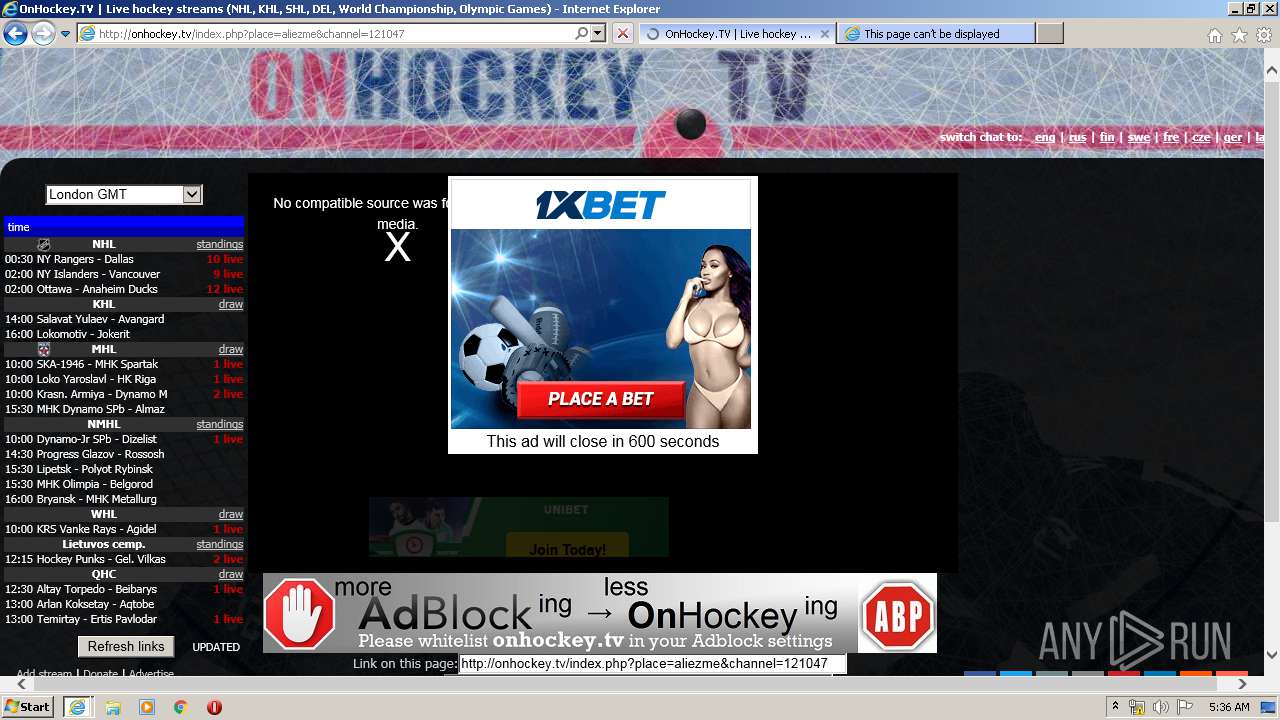The width and height of the screenshot is (1280, 720).
Task: Open the volume speaker tray icon
Action: click(1160, 707)
